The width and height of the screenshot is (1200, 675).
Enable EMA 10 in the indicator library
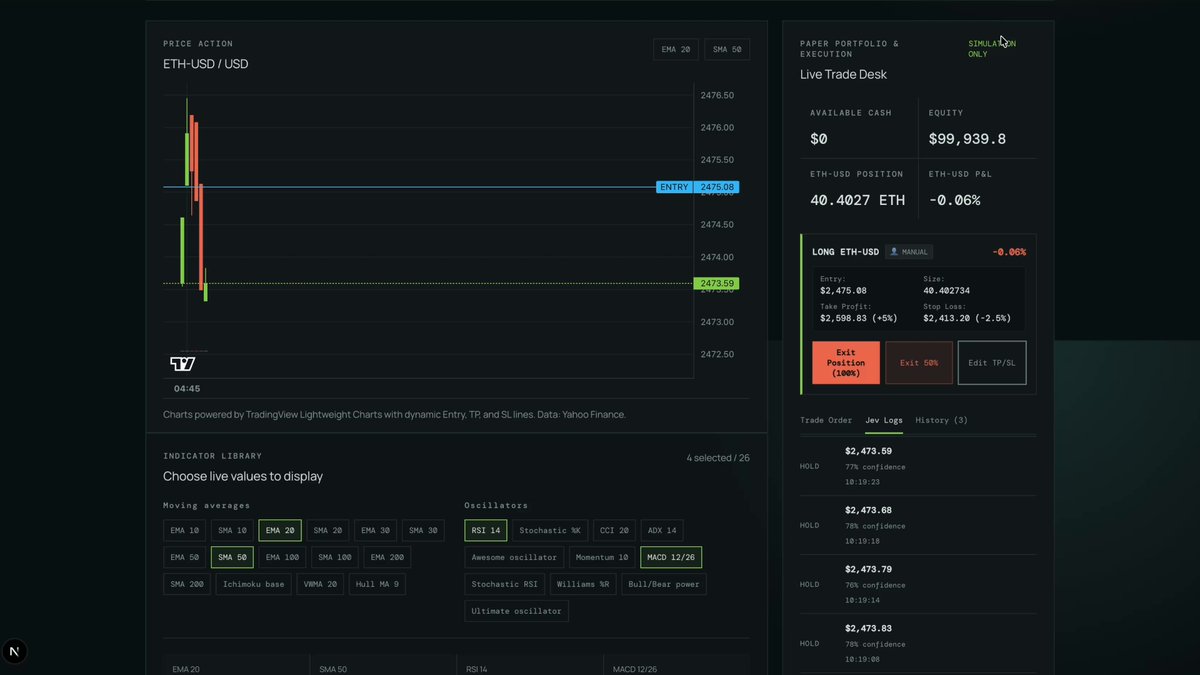pos(185,530)
